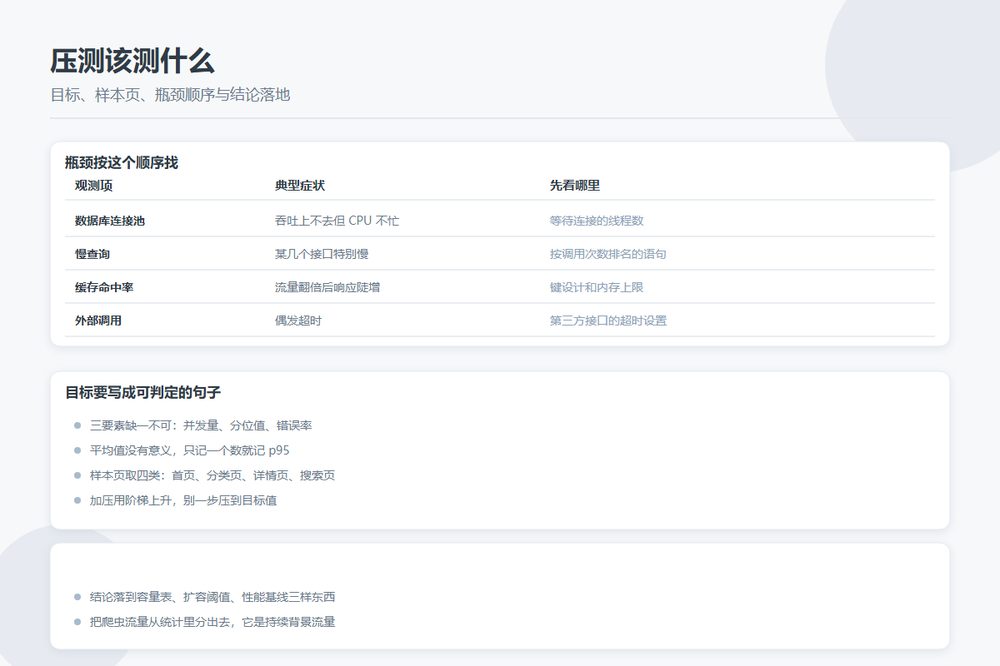This screenshot has width=1000, height=666.
Task: Select the bullet 结论落到容量表、扩容阈值
Action: pyautogui.click(x=212, y=597)
